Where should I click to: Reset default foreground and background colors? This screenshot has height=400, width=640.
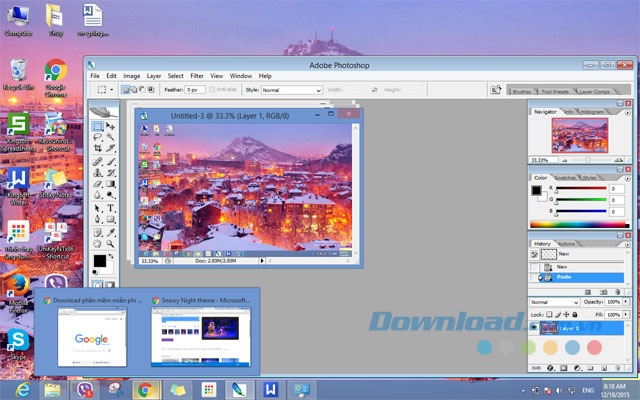[x=95, y=272]
